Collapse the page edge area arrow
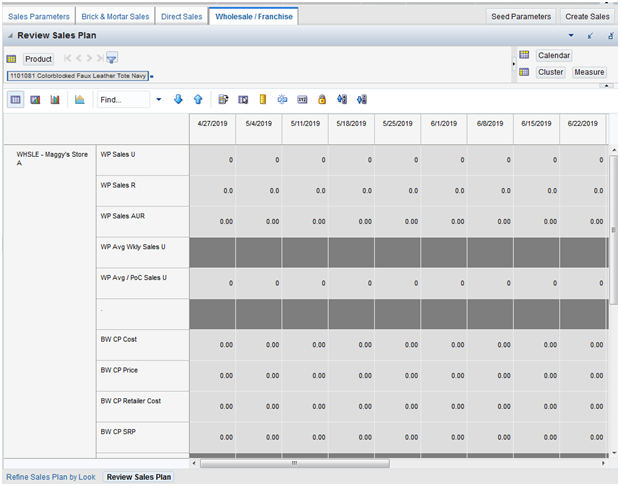The height and width of the screenshot is (486, 620). (x=607, y=85)
